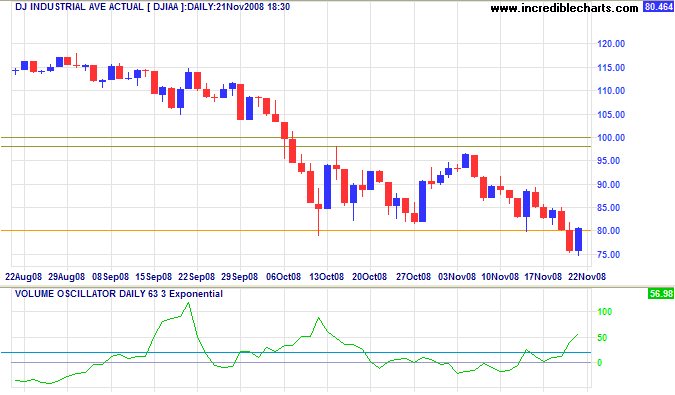Viewport: 675px width, 395px height.
Task: Click the 105.00 price axis label
Action: pyautogui.click(x=611, y=115)
